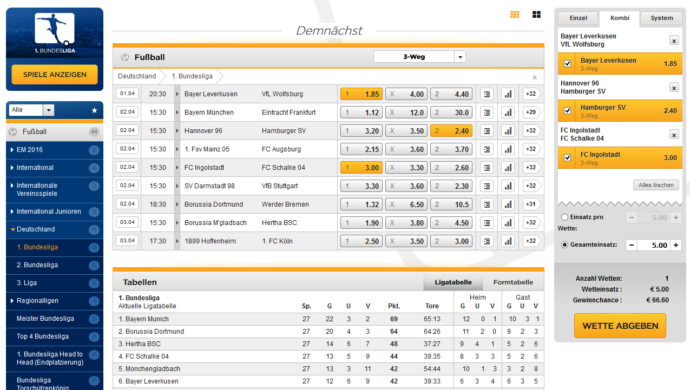Uncheck Hamburger SV selection in bet slip
The image size is (690, 390).
pyautogui.click(x=568, y=111)
